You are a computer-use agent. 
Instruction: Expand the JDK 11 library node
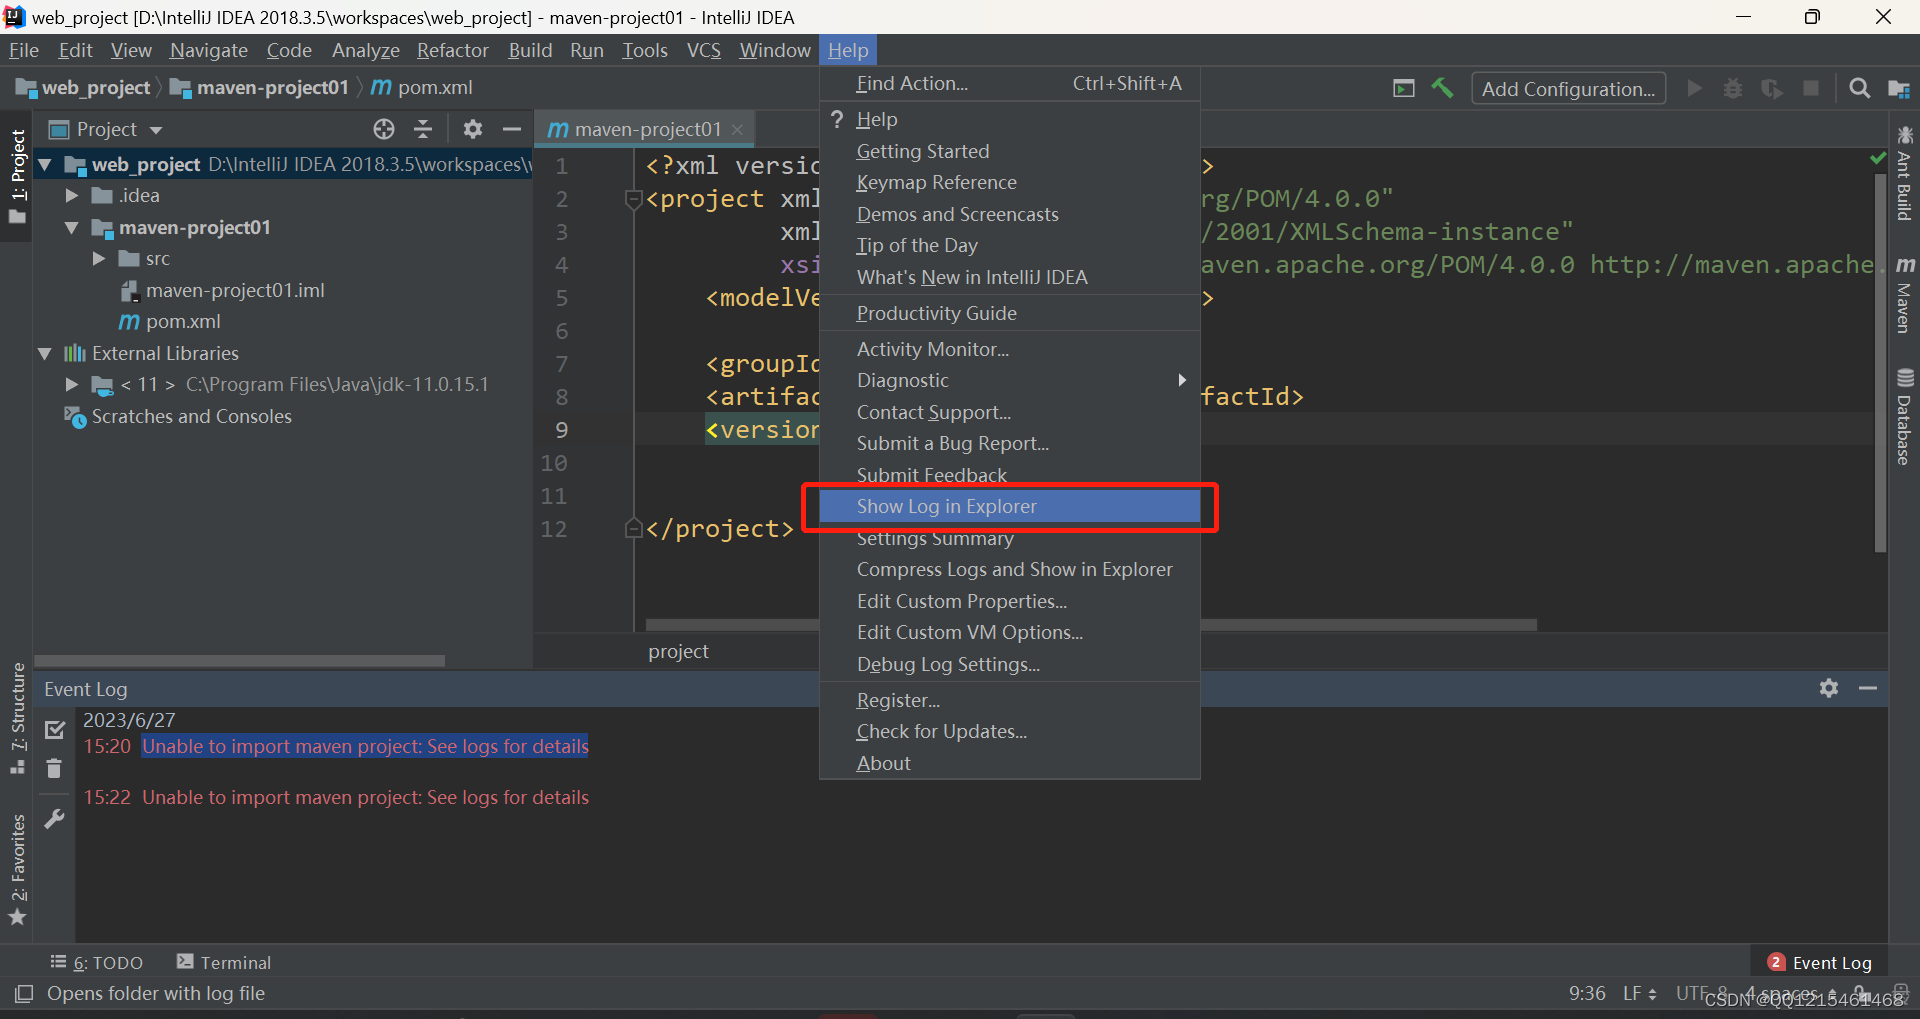71,385
